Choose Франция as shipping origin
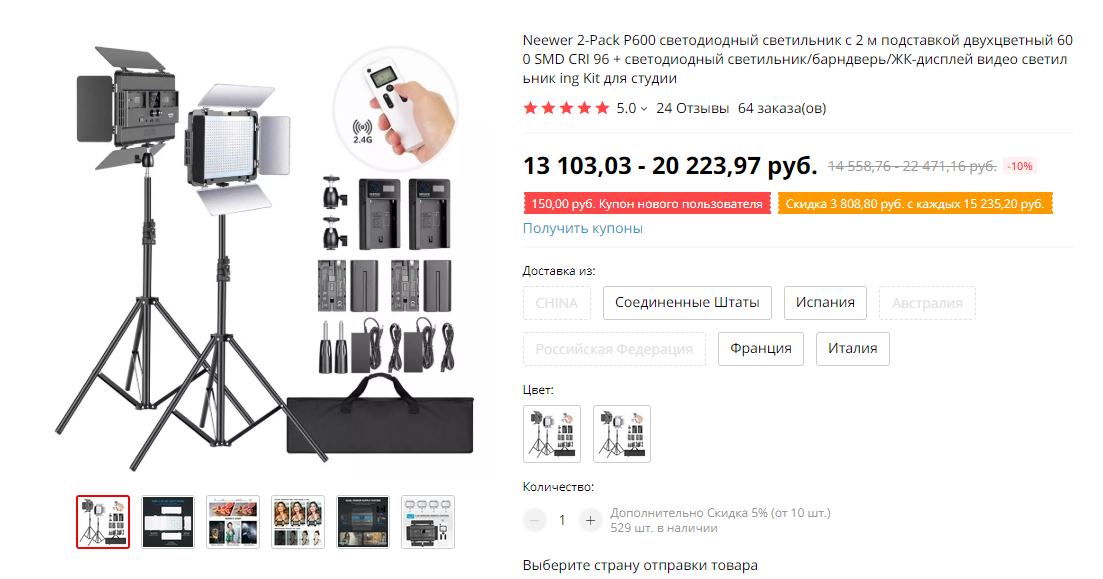 click(x=760, y=349)
